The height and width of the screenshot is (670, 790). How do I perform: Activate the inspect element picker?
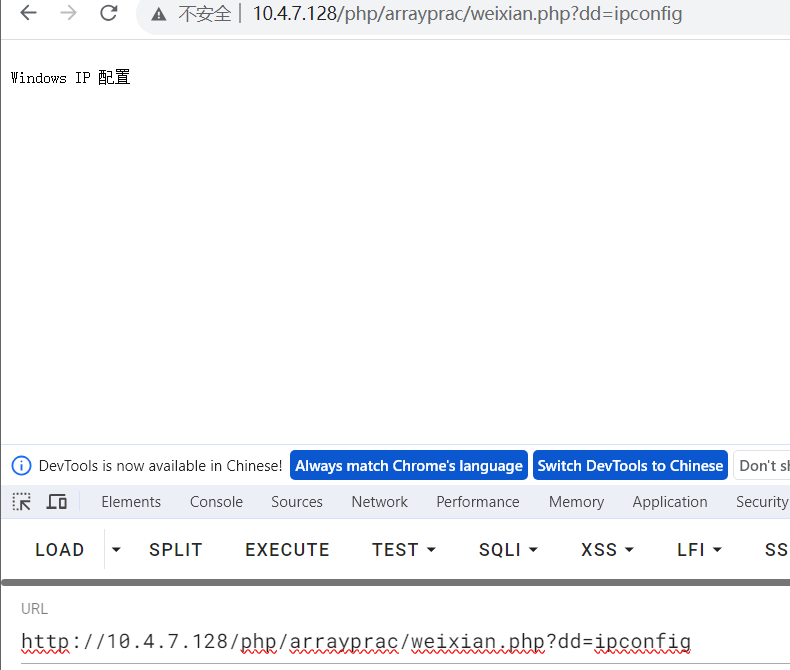[22, 502]
